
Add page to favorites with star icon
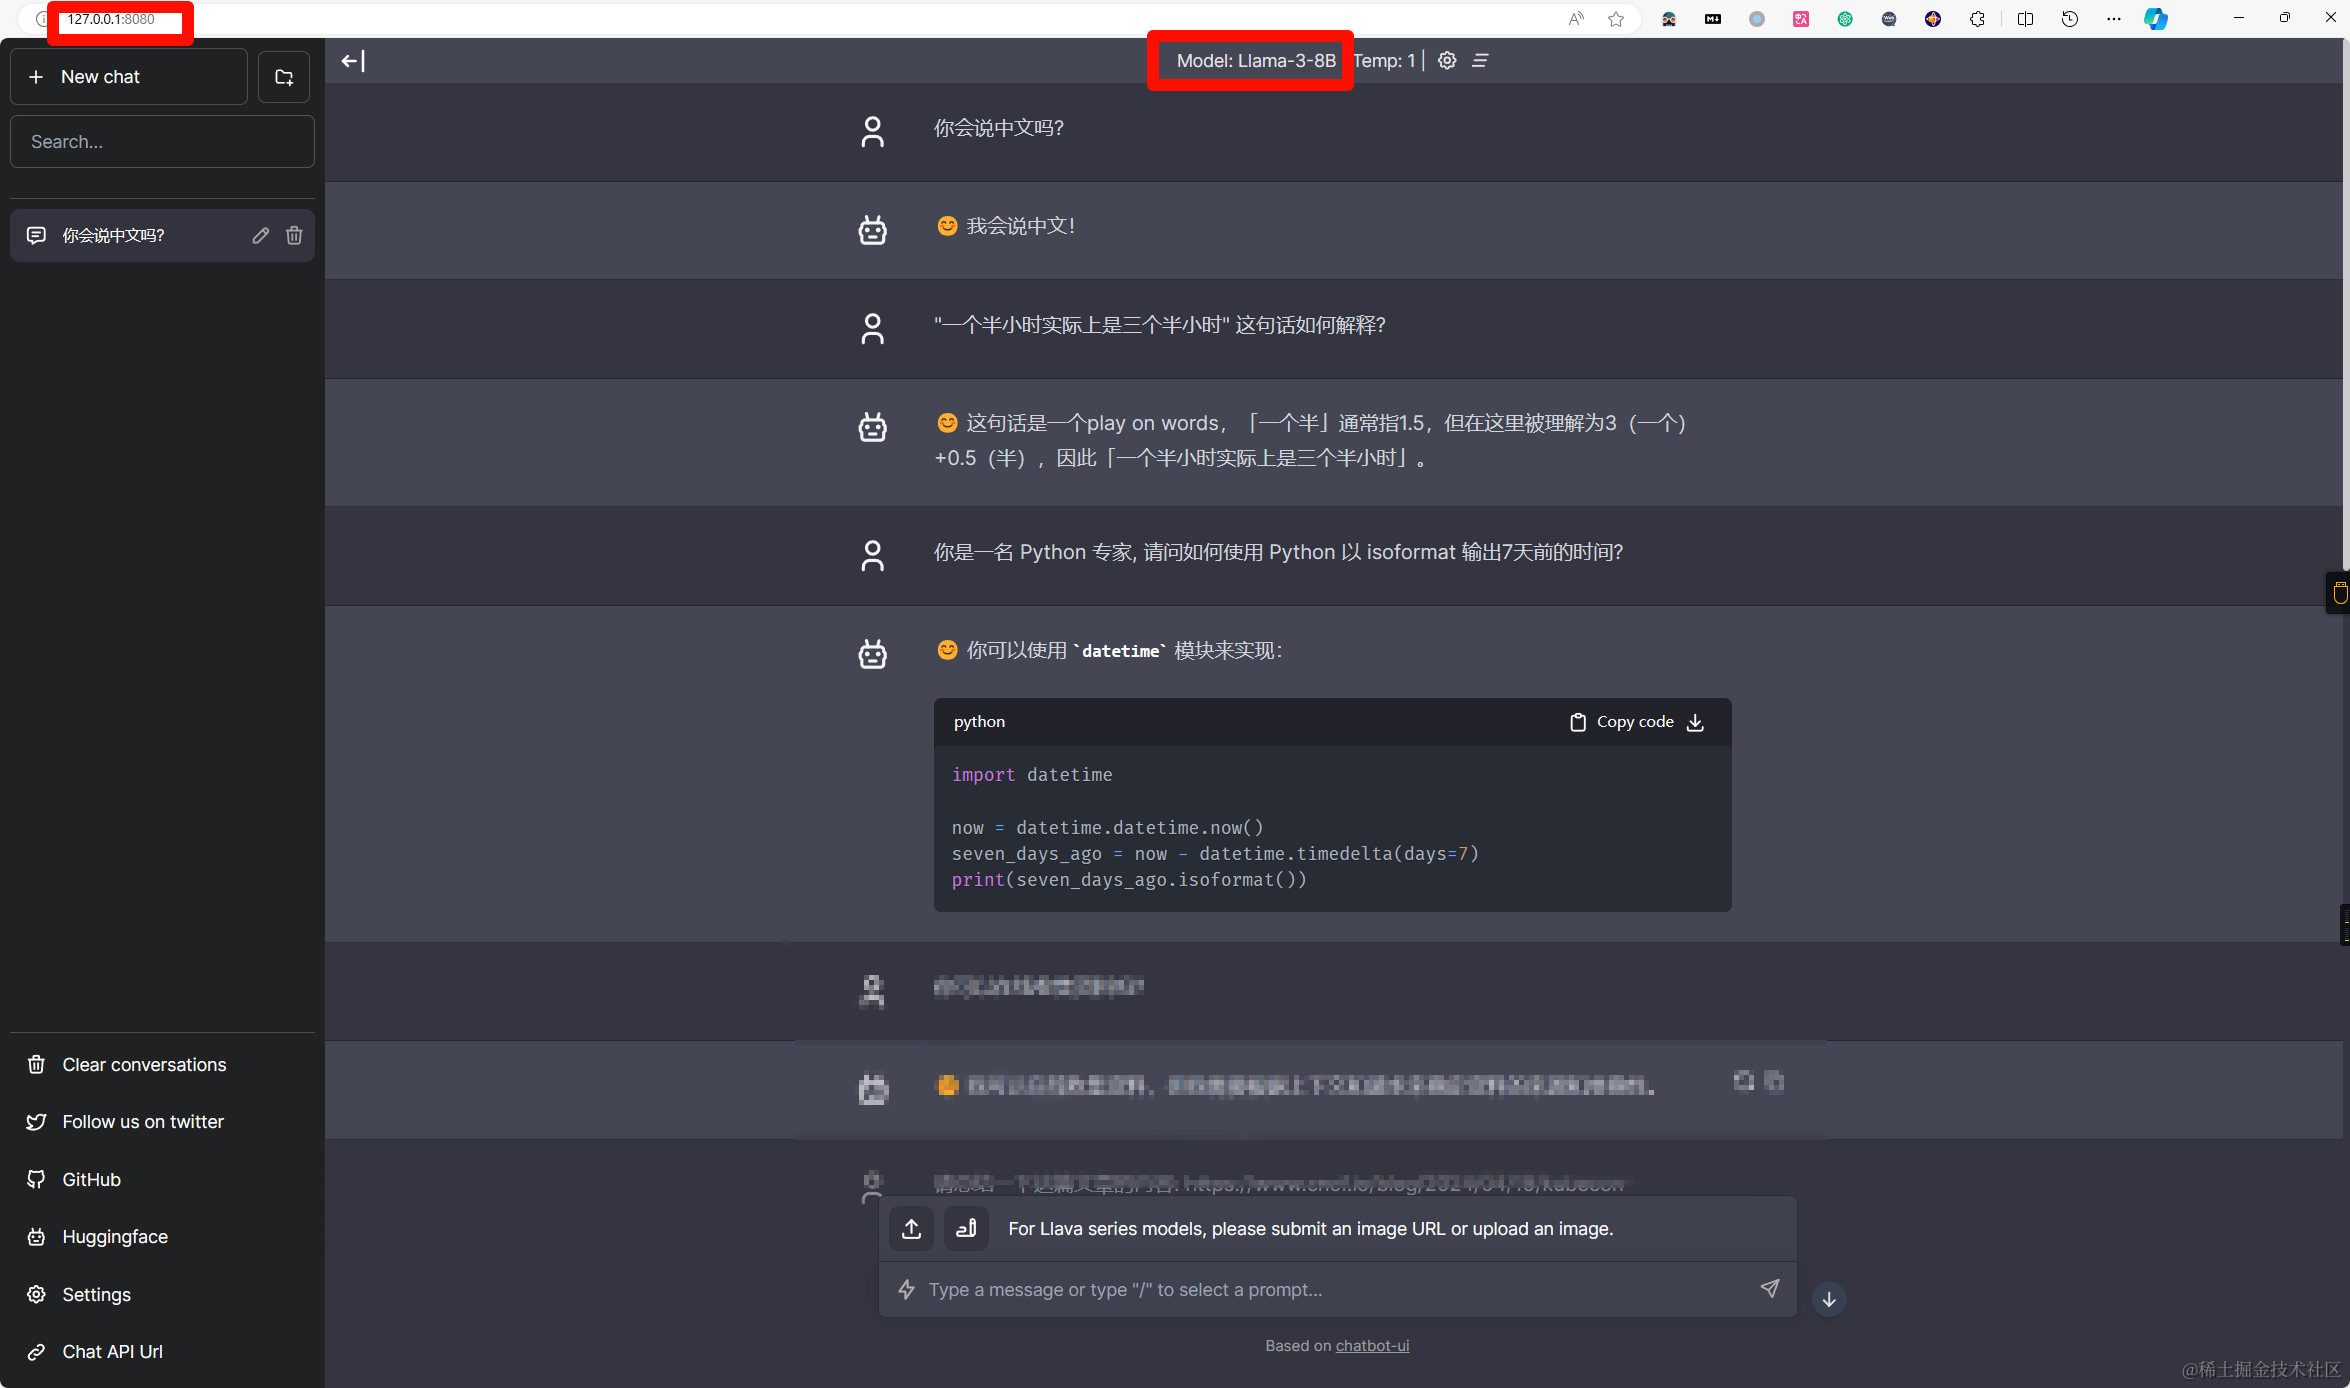[x=1616, y=19]
